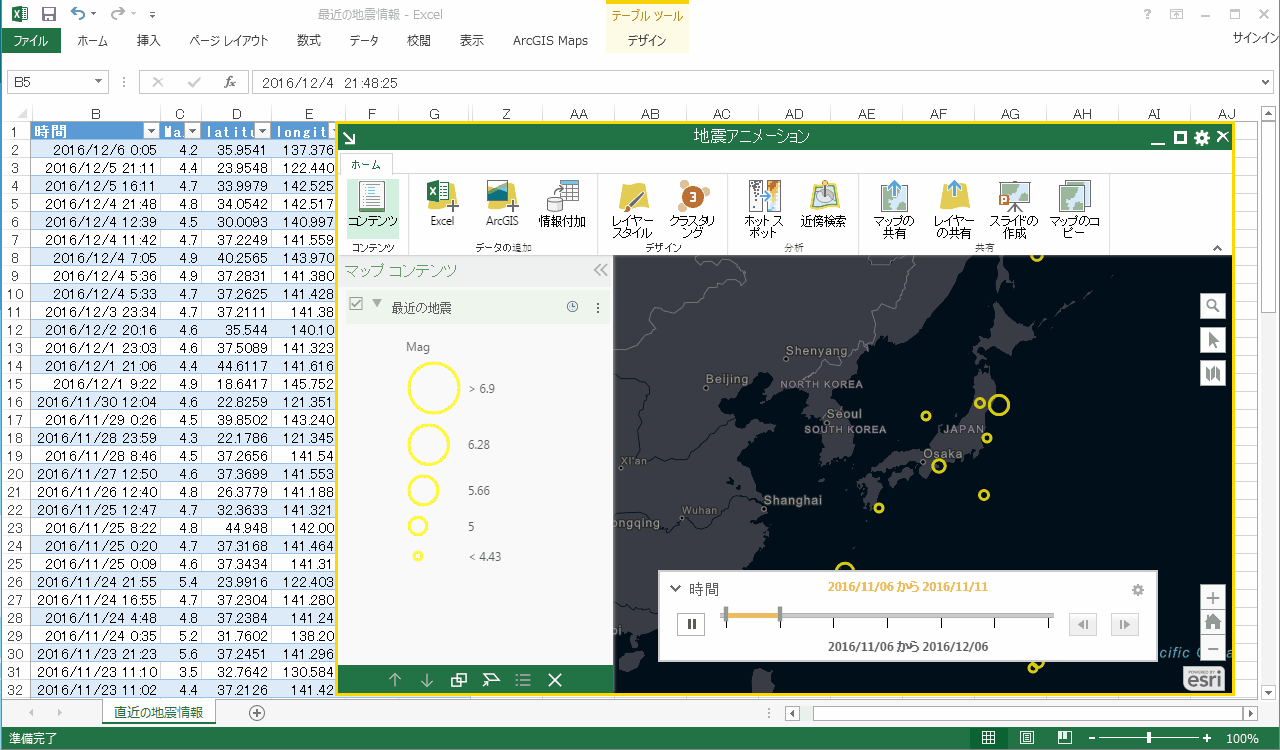Zoom in on the map with plus button
This screenshot has height=750, width=1280.
tap(1213, 598)
